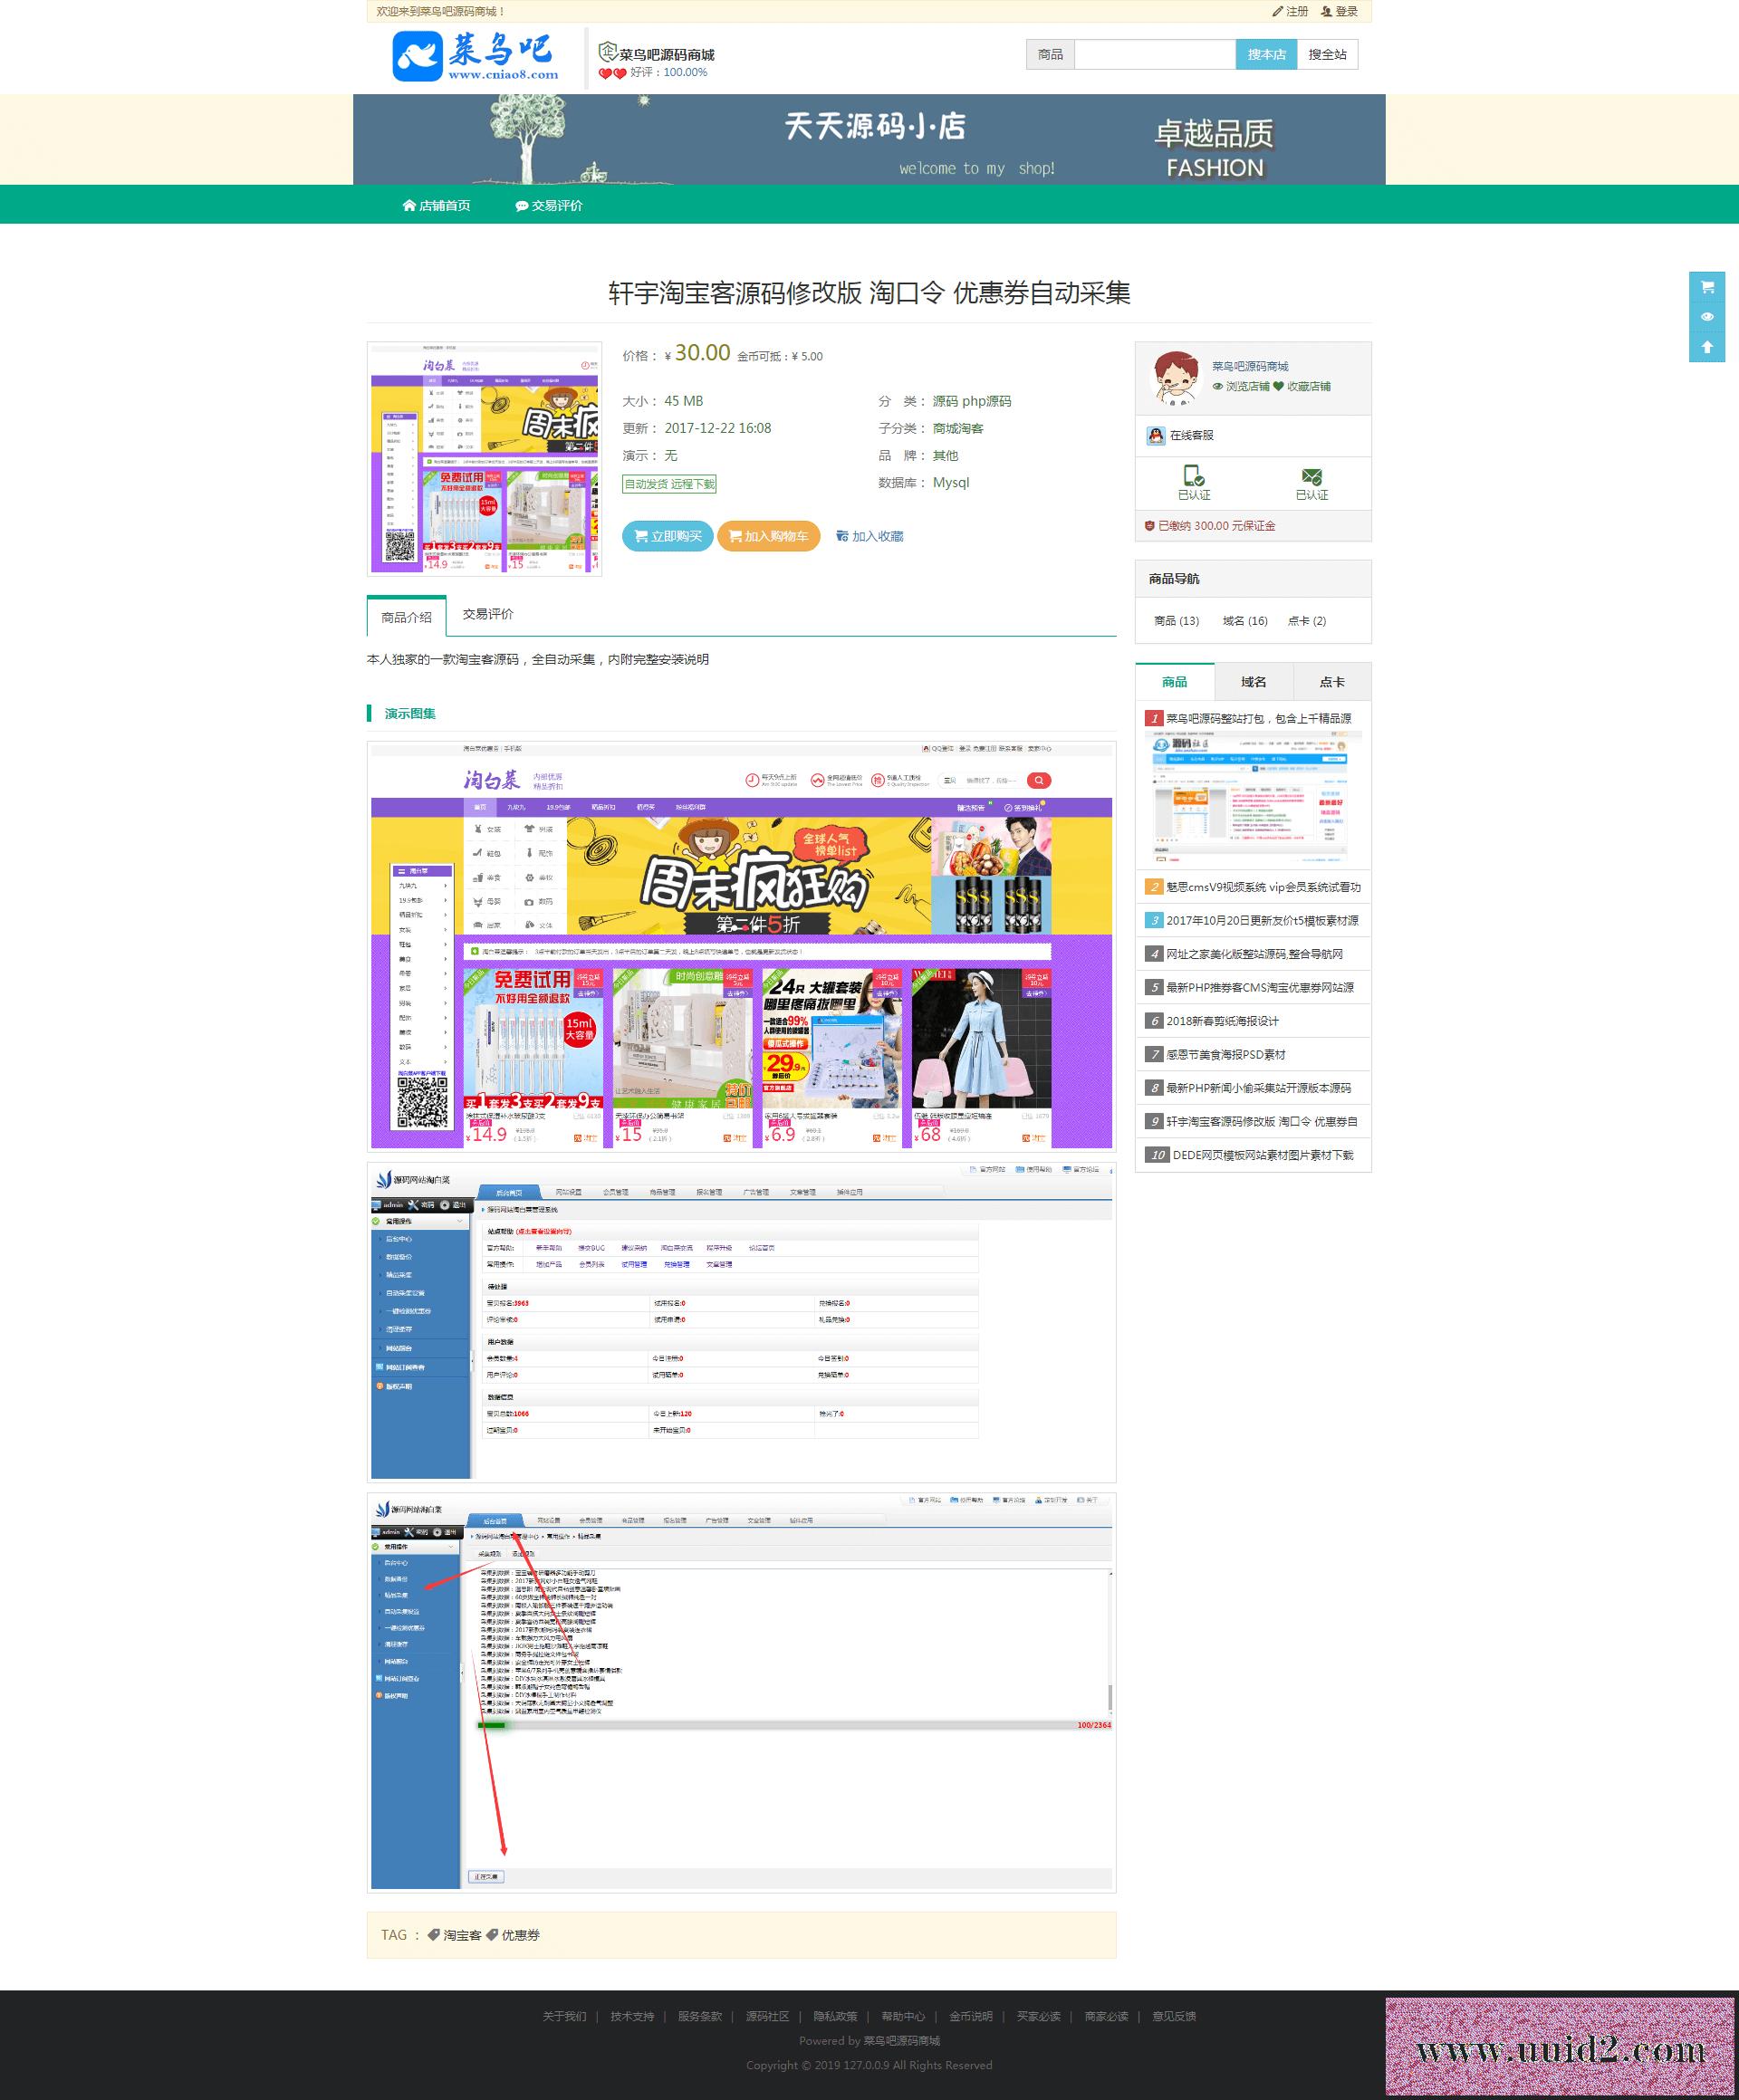Click the 搜本店 search button
The height and width of the screenshot is (2100, 1739).
pos(1266,55)
